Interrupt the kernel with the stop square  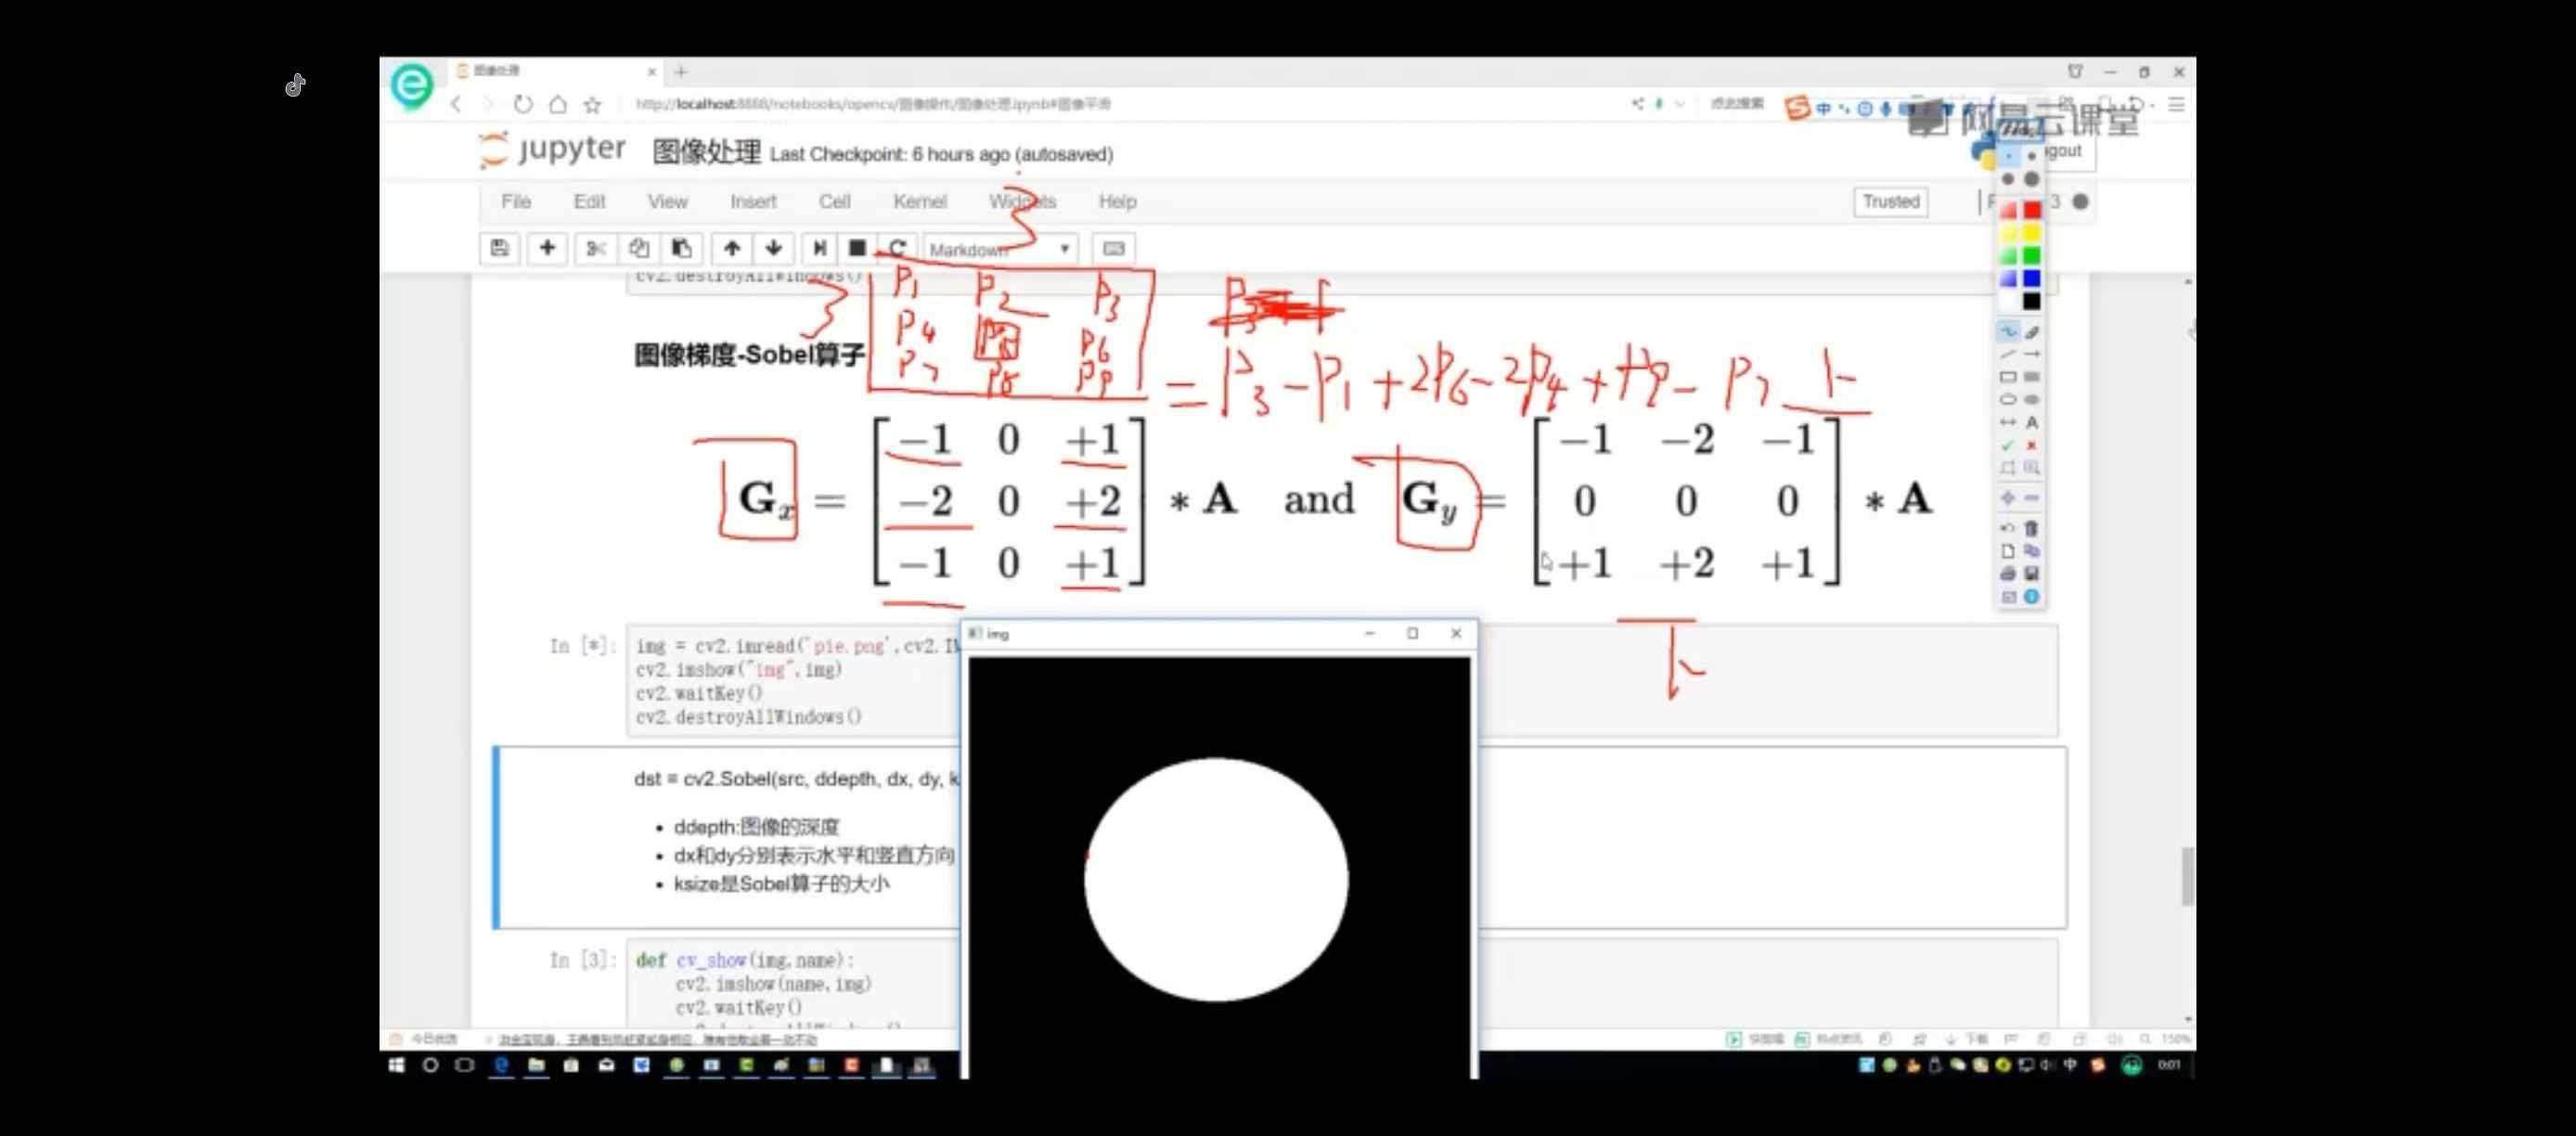[x=857, y=248]
